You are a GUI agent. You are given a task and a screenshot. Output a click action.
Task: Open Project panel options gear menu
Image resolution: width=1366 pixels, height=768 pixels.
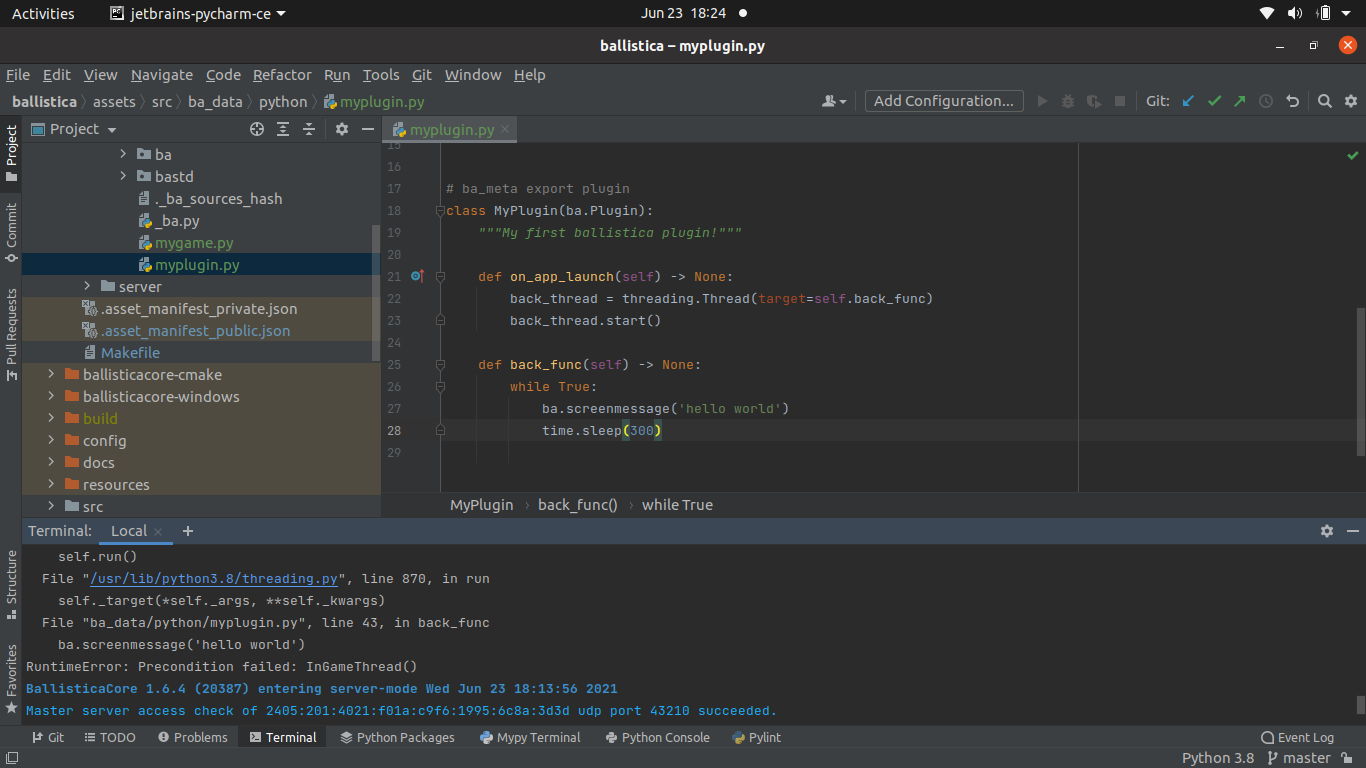coord(339,129)
